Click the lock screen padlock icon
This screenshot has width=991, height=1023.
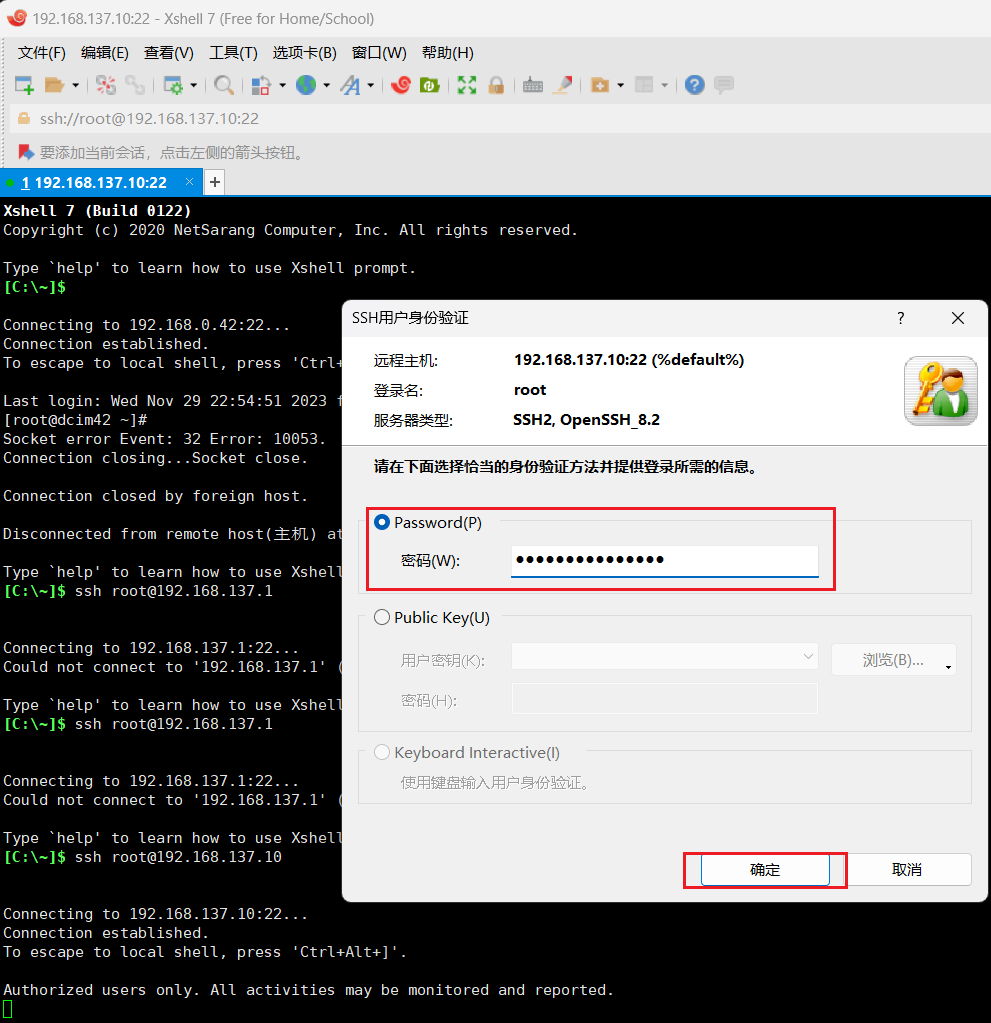coord(496,85)
